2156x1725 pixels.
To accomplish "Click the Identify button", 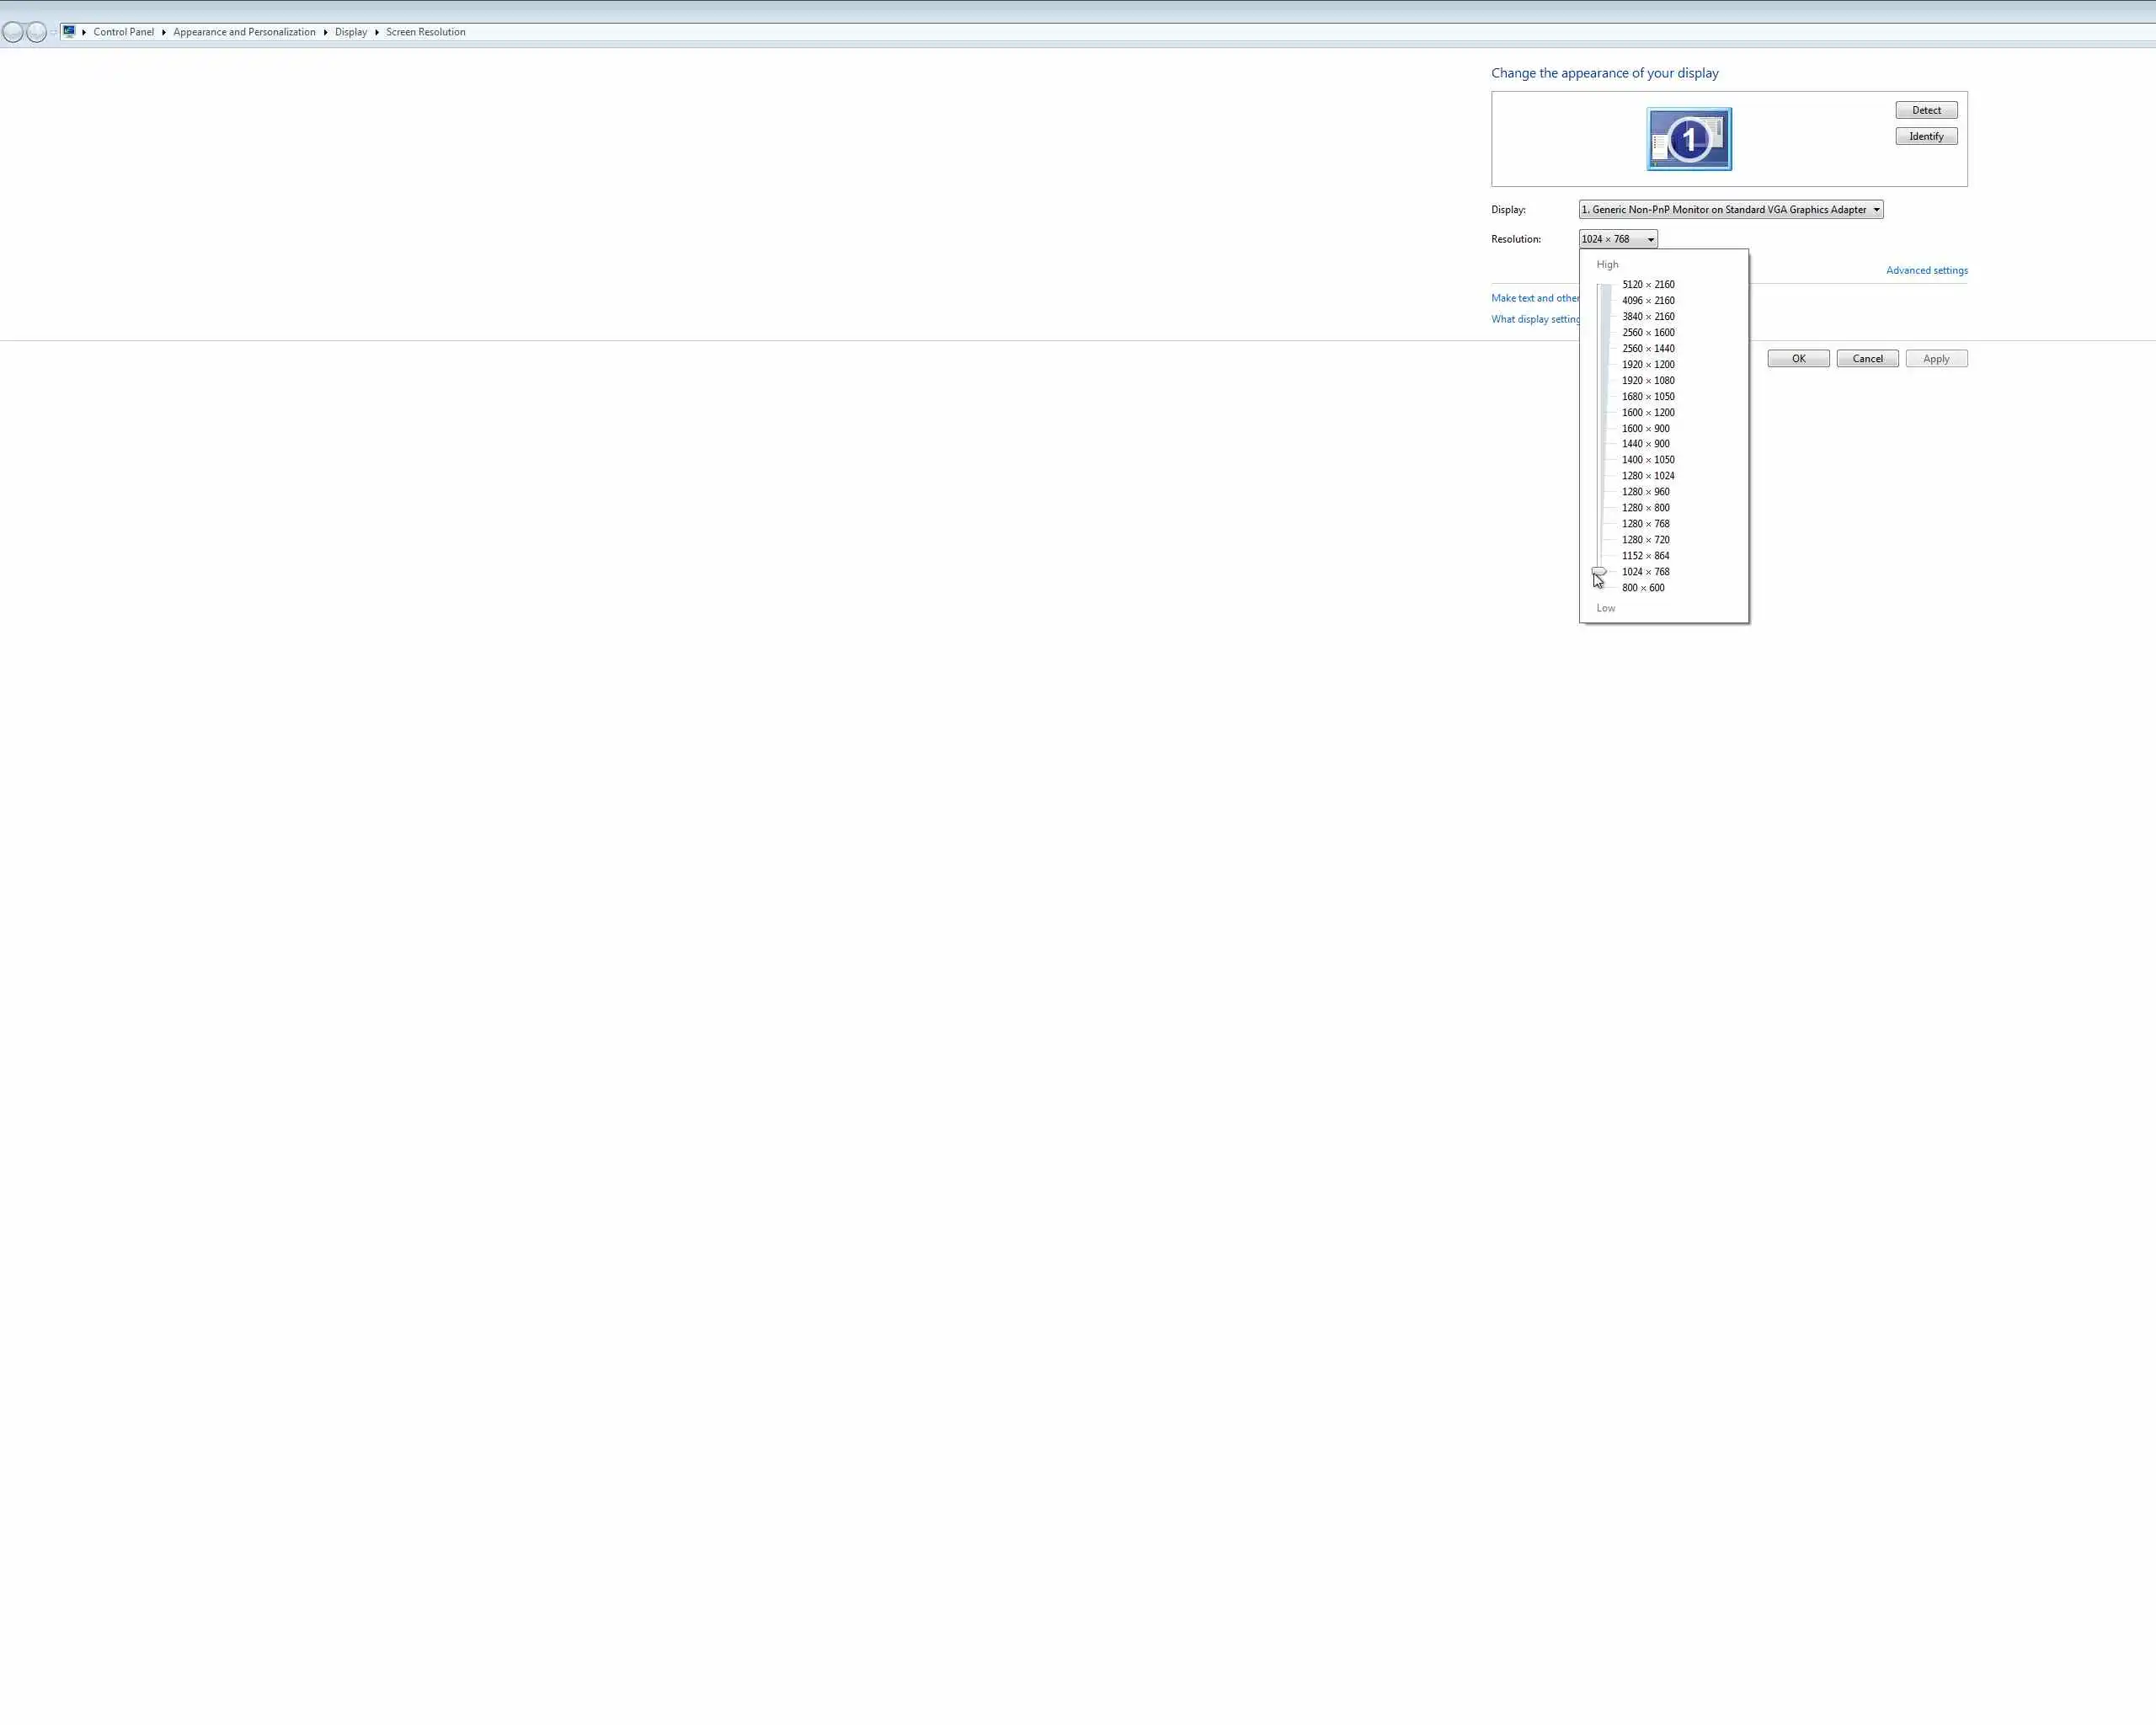I will [1925, 136].
